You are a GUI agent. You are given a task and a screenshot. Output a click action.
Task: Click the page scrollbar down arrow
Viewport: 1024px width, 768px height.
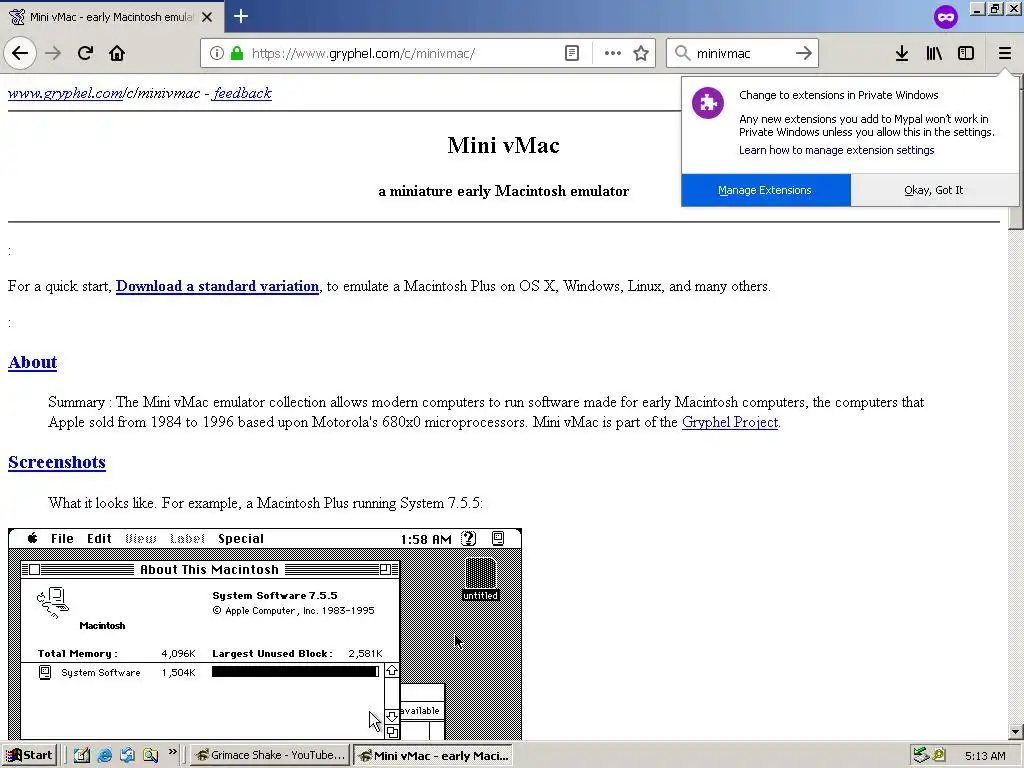pyautogui.click(x=1016, y=731)
